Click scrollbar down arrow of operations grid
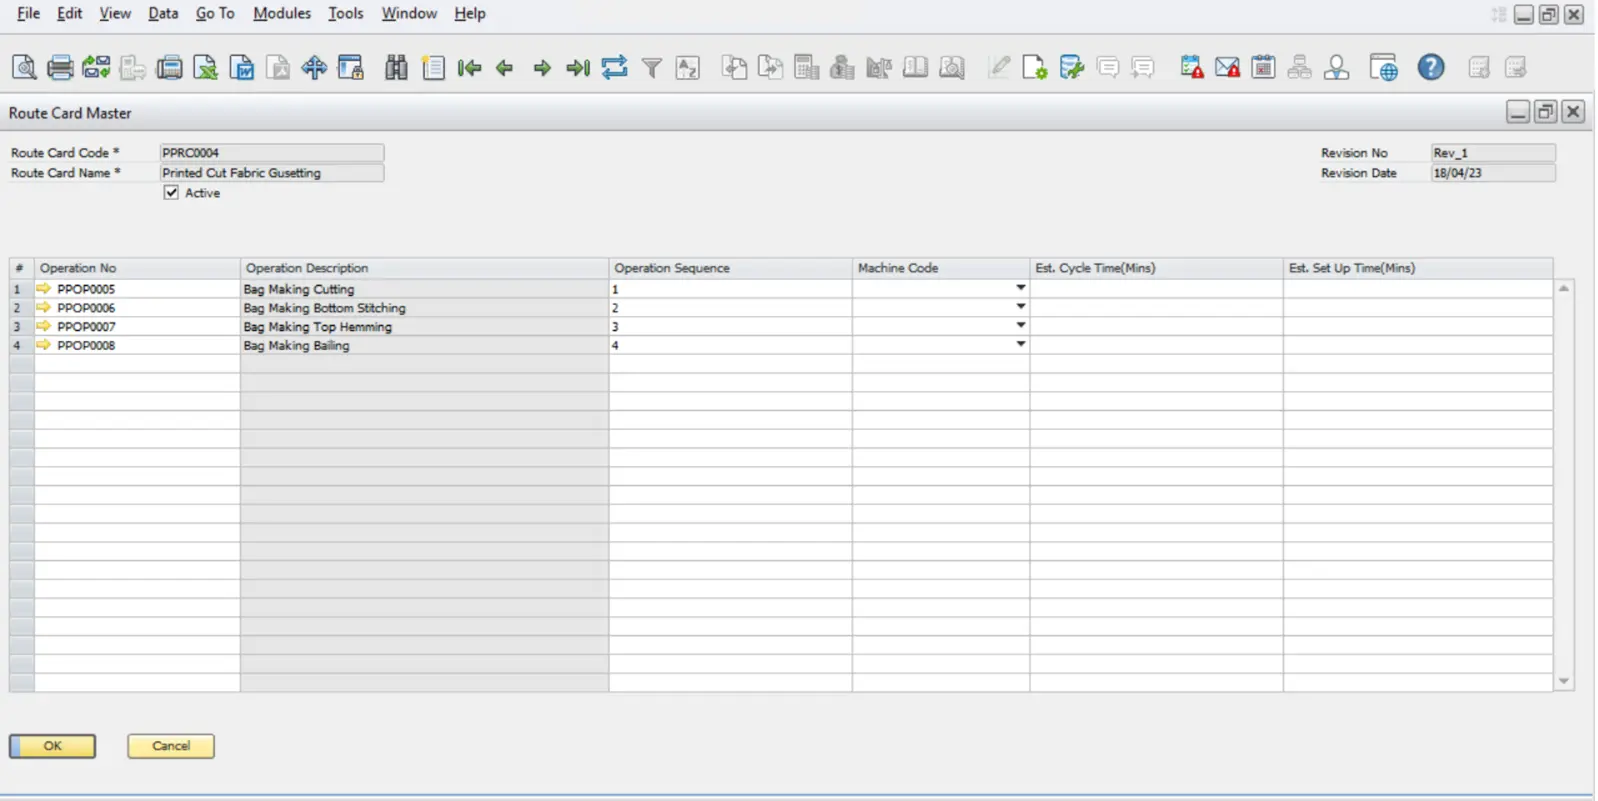The image size is (1598, 801). click(1563, 681)
